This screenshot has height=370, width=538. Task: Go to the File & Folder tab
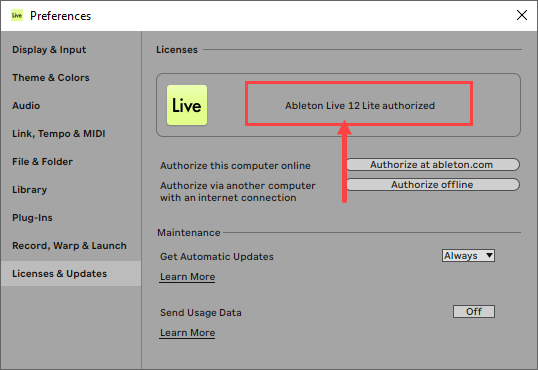tap(43, 162)
